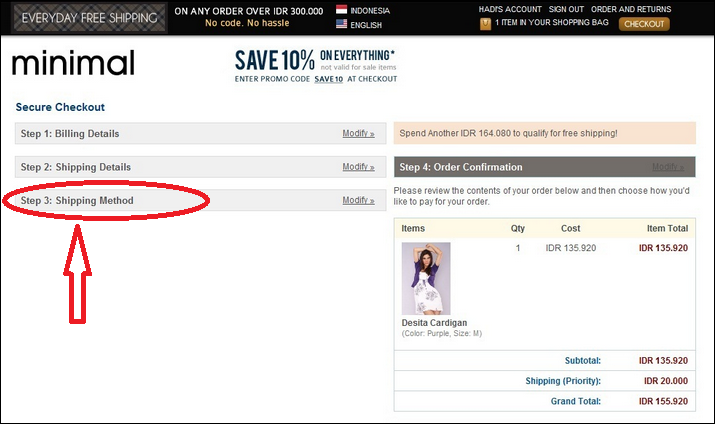Modify Step 2 Shipping Details

(x=358, y=167)
